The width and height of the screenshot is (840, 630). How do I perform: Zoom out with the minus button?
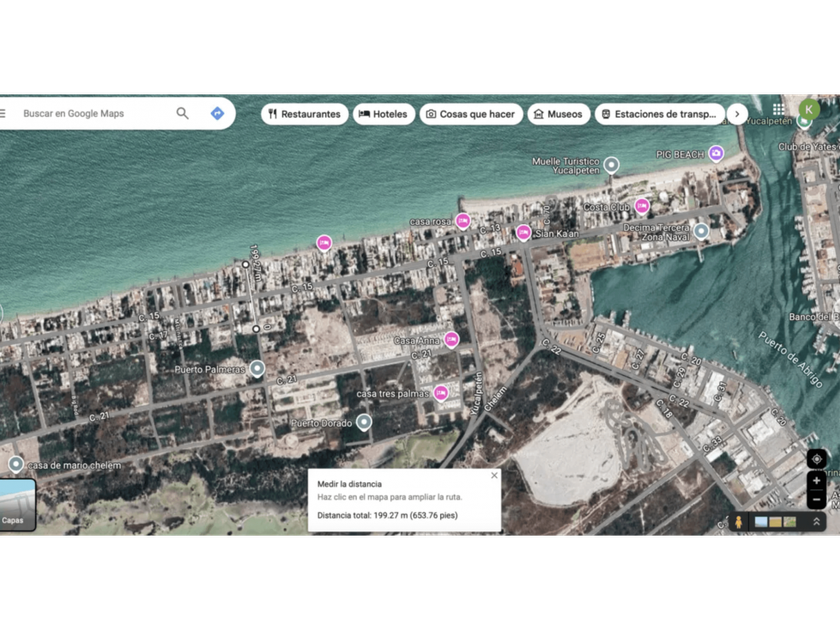point(817,499)
